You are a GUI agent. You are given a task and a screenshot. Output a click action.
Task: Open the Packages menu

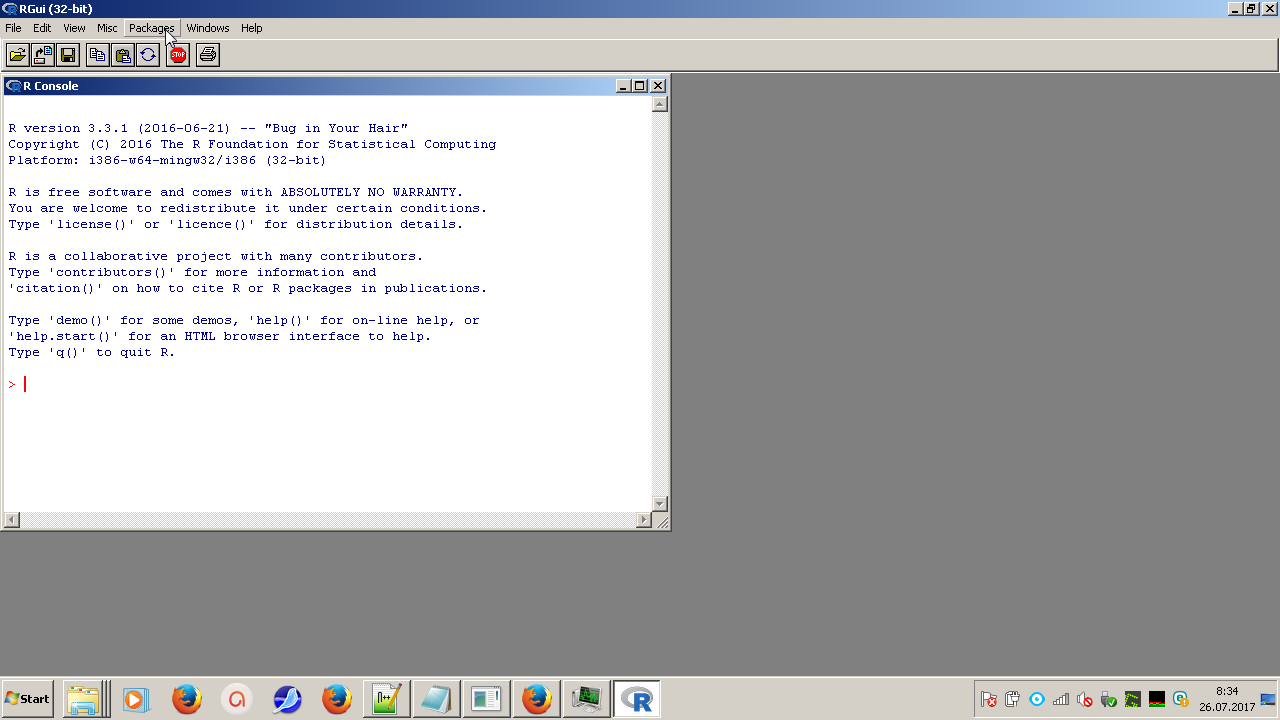pos(152,28)
